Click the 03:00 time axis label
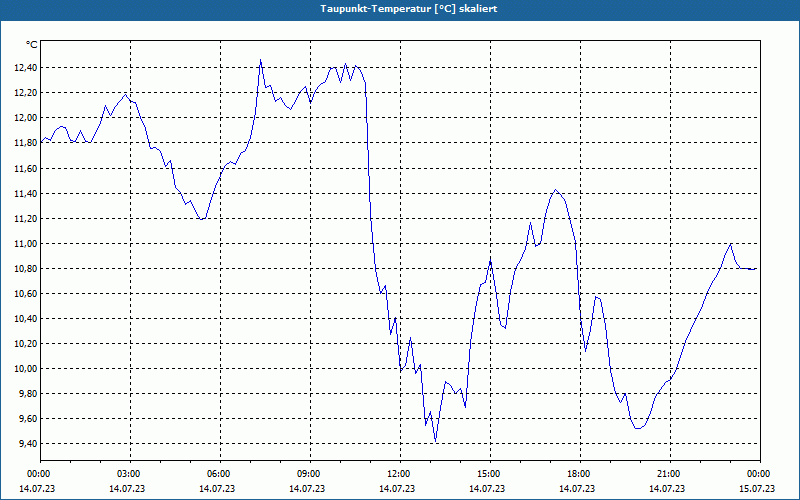Screen dimensions: 800x500 [130, 474]
